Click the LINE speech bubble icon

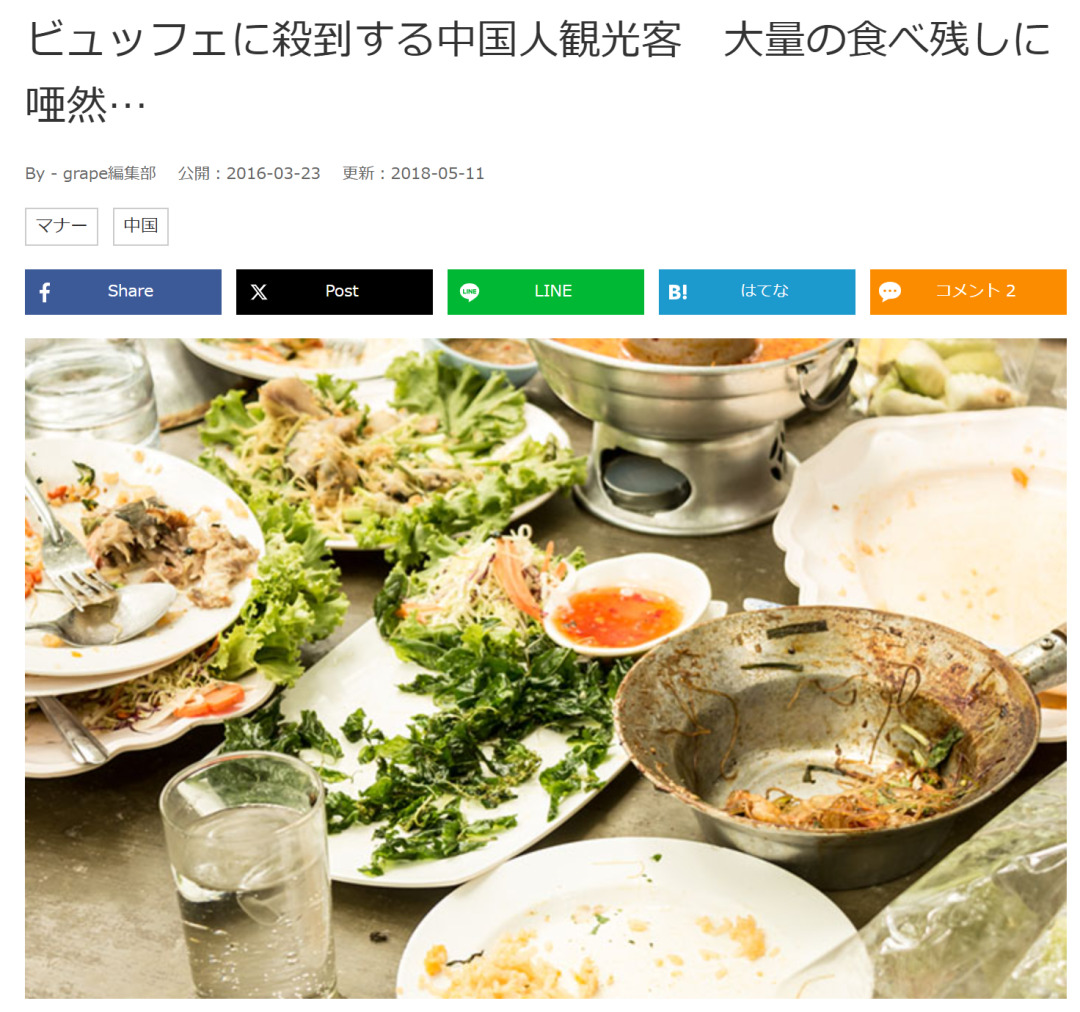coord(470,292)
